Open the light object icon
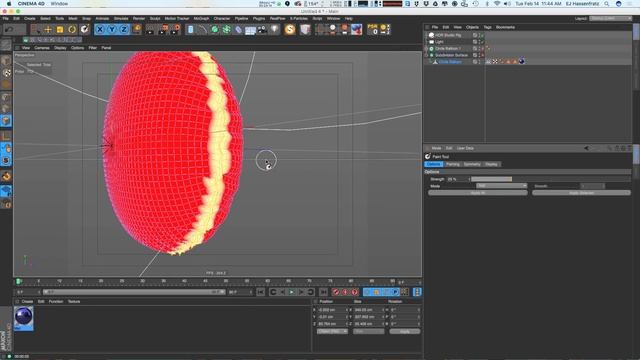The image size is (640, 360). click(x=274, y=29)
